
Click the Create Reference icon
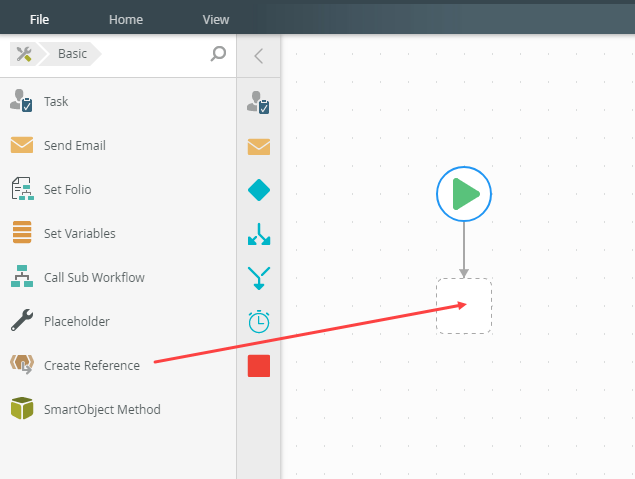22,364
